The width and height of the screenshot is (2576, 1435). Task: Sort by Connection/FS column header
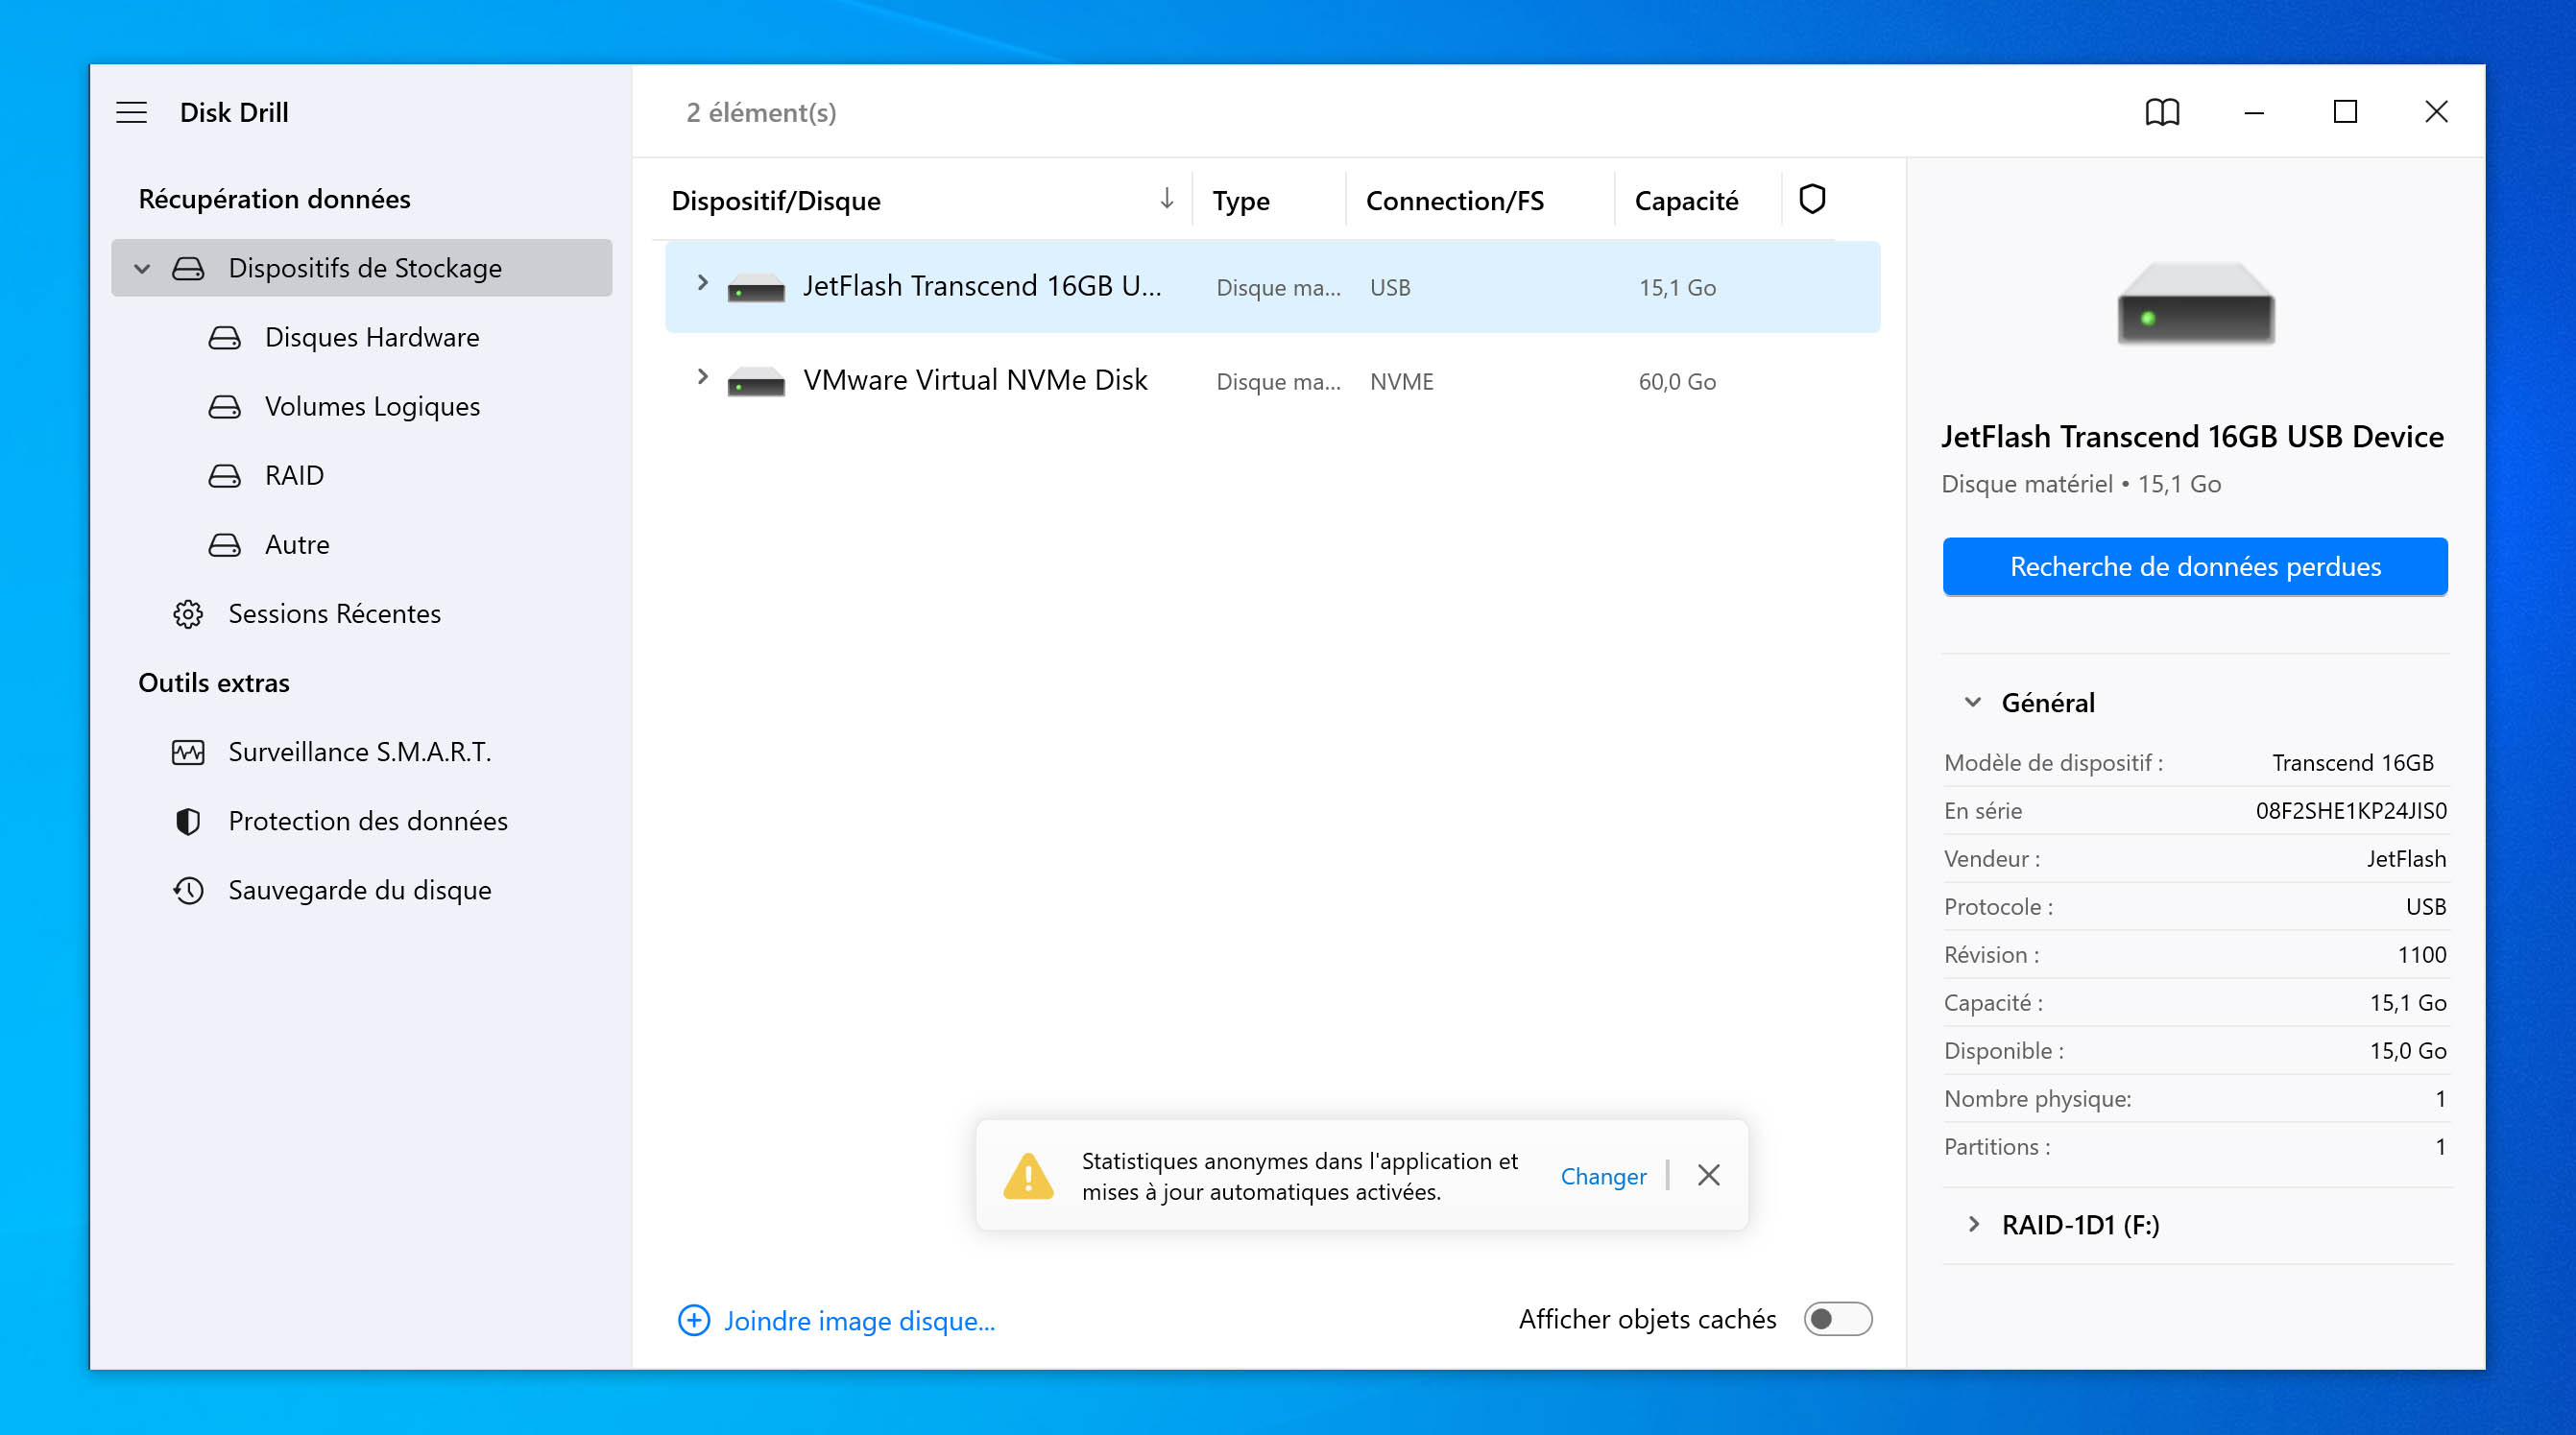(1455, 200)
